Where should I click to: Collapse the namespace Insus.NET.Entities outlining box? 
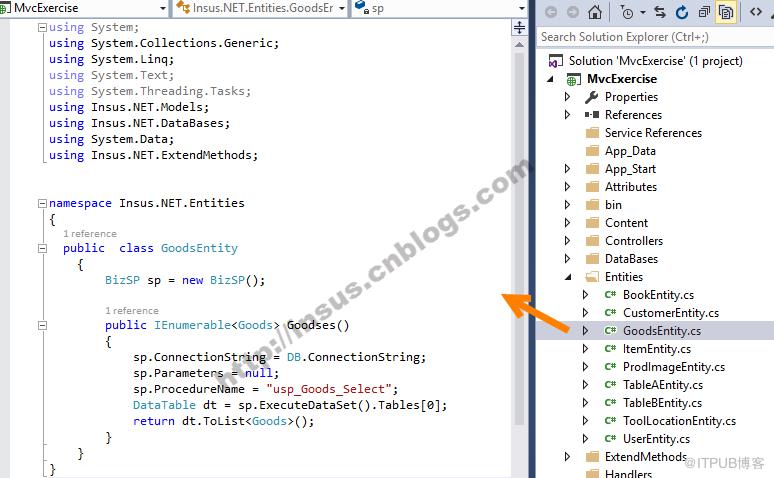[x=42, y=203]
